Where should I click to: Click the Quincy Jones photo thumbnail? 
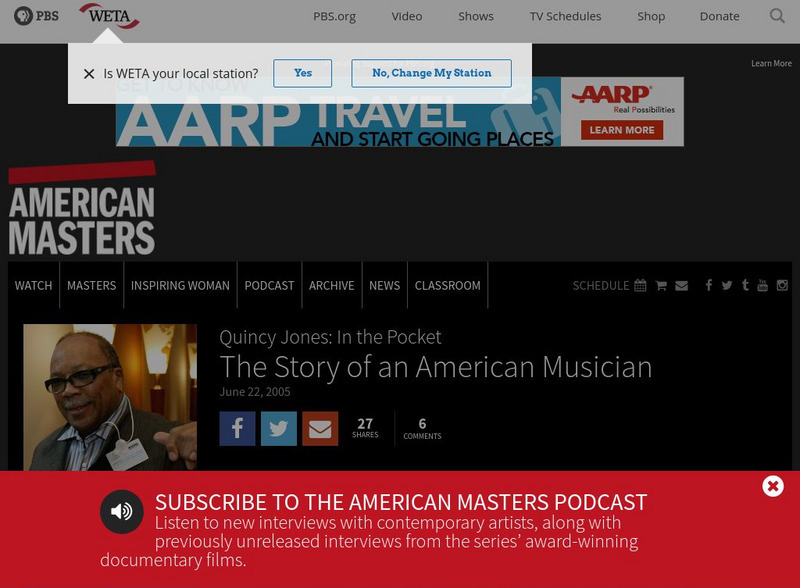click(110, 397)
